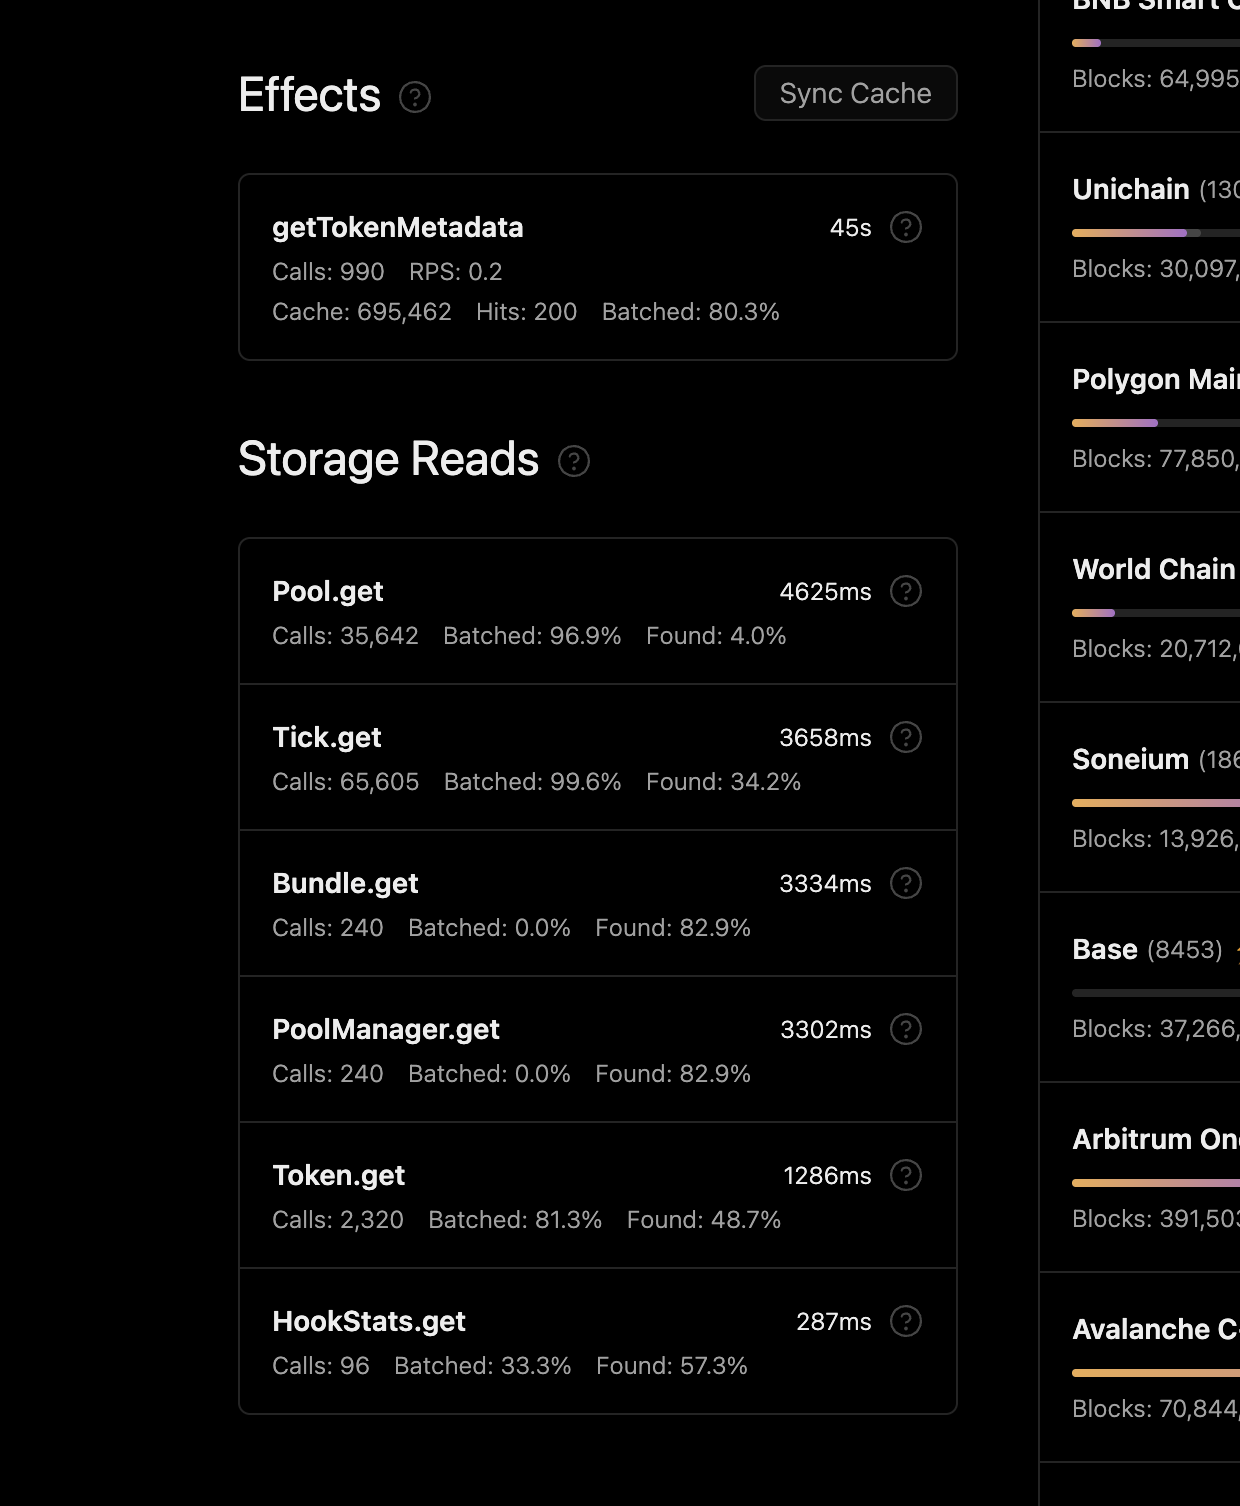The width and height of the screenshot is (1240, 1506).
Task: Click the Avalanche chain title
Action: click(x=1155, y=1329)
